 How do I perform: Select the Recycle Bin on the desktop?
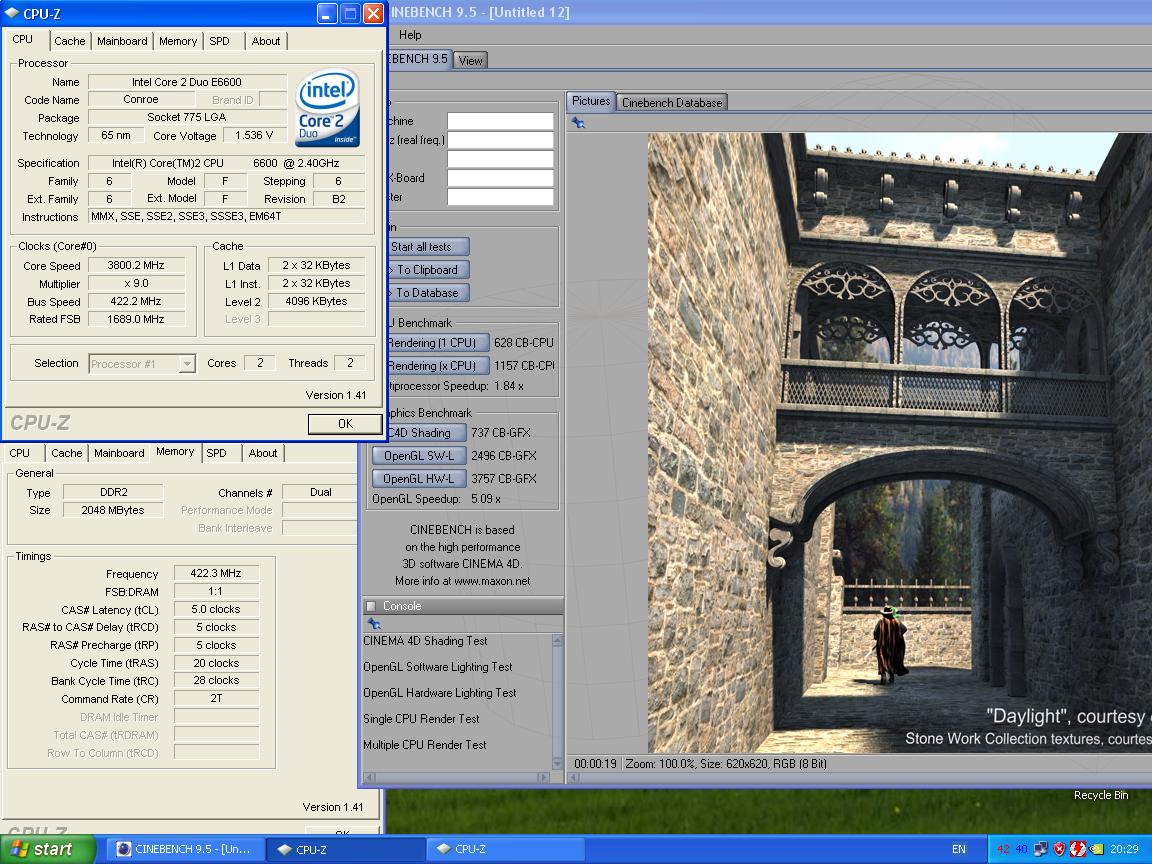1101,795
